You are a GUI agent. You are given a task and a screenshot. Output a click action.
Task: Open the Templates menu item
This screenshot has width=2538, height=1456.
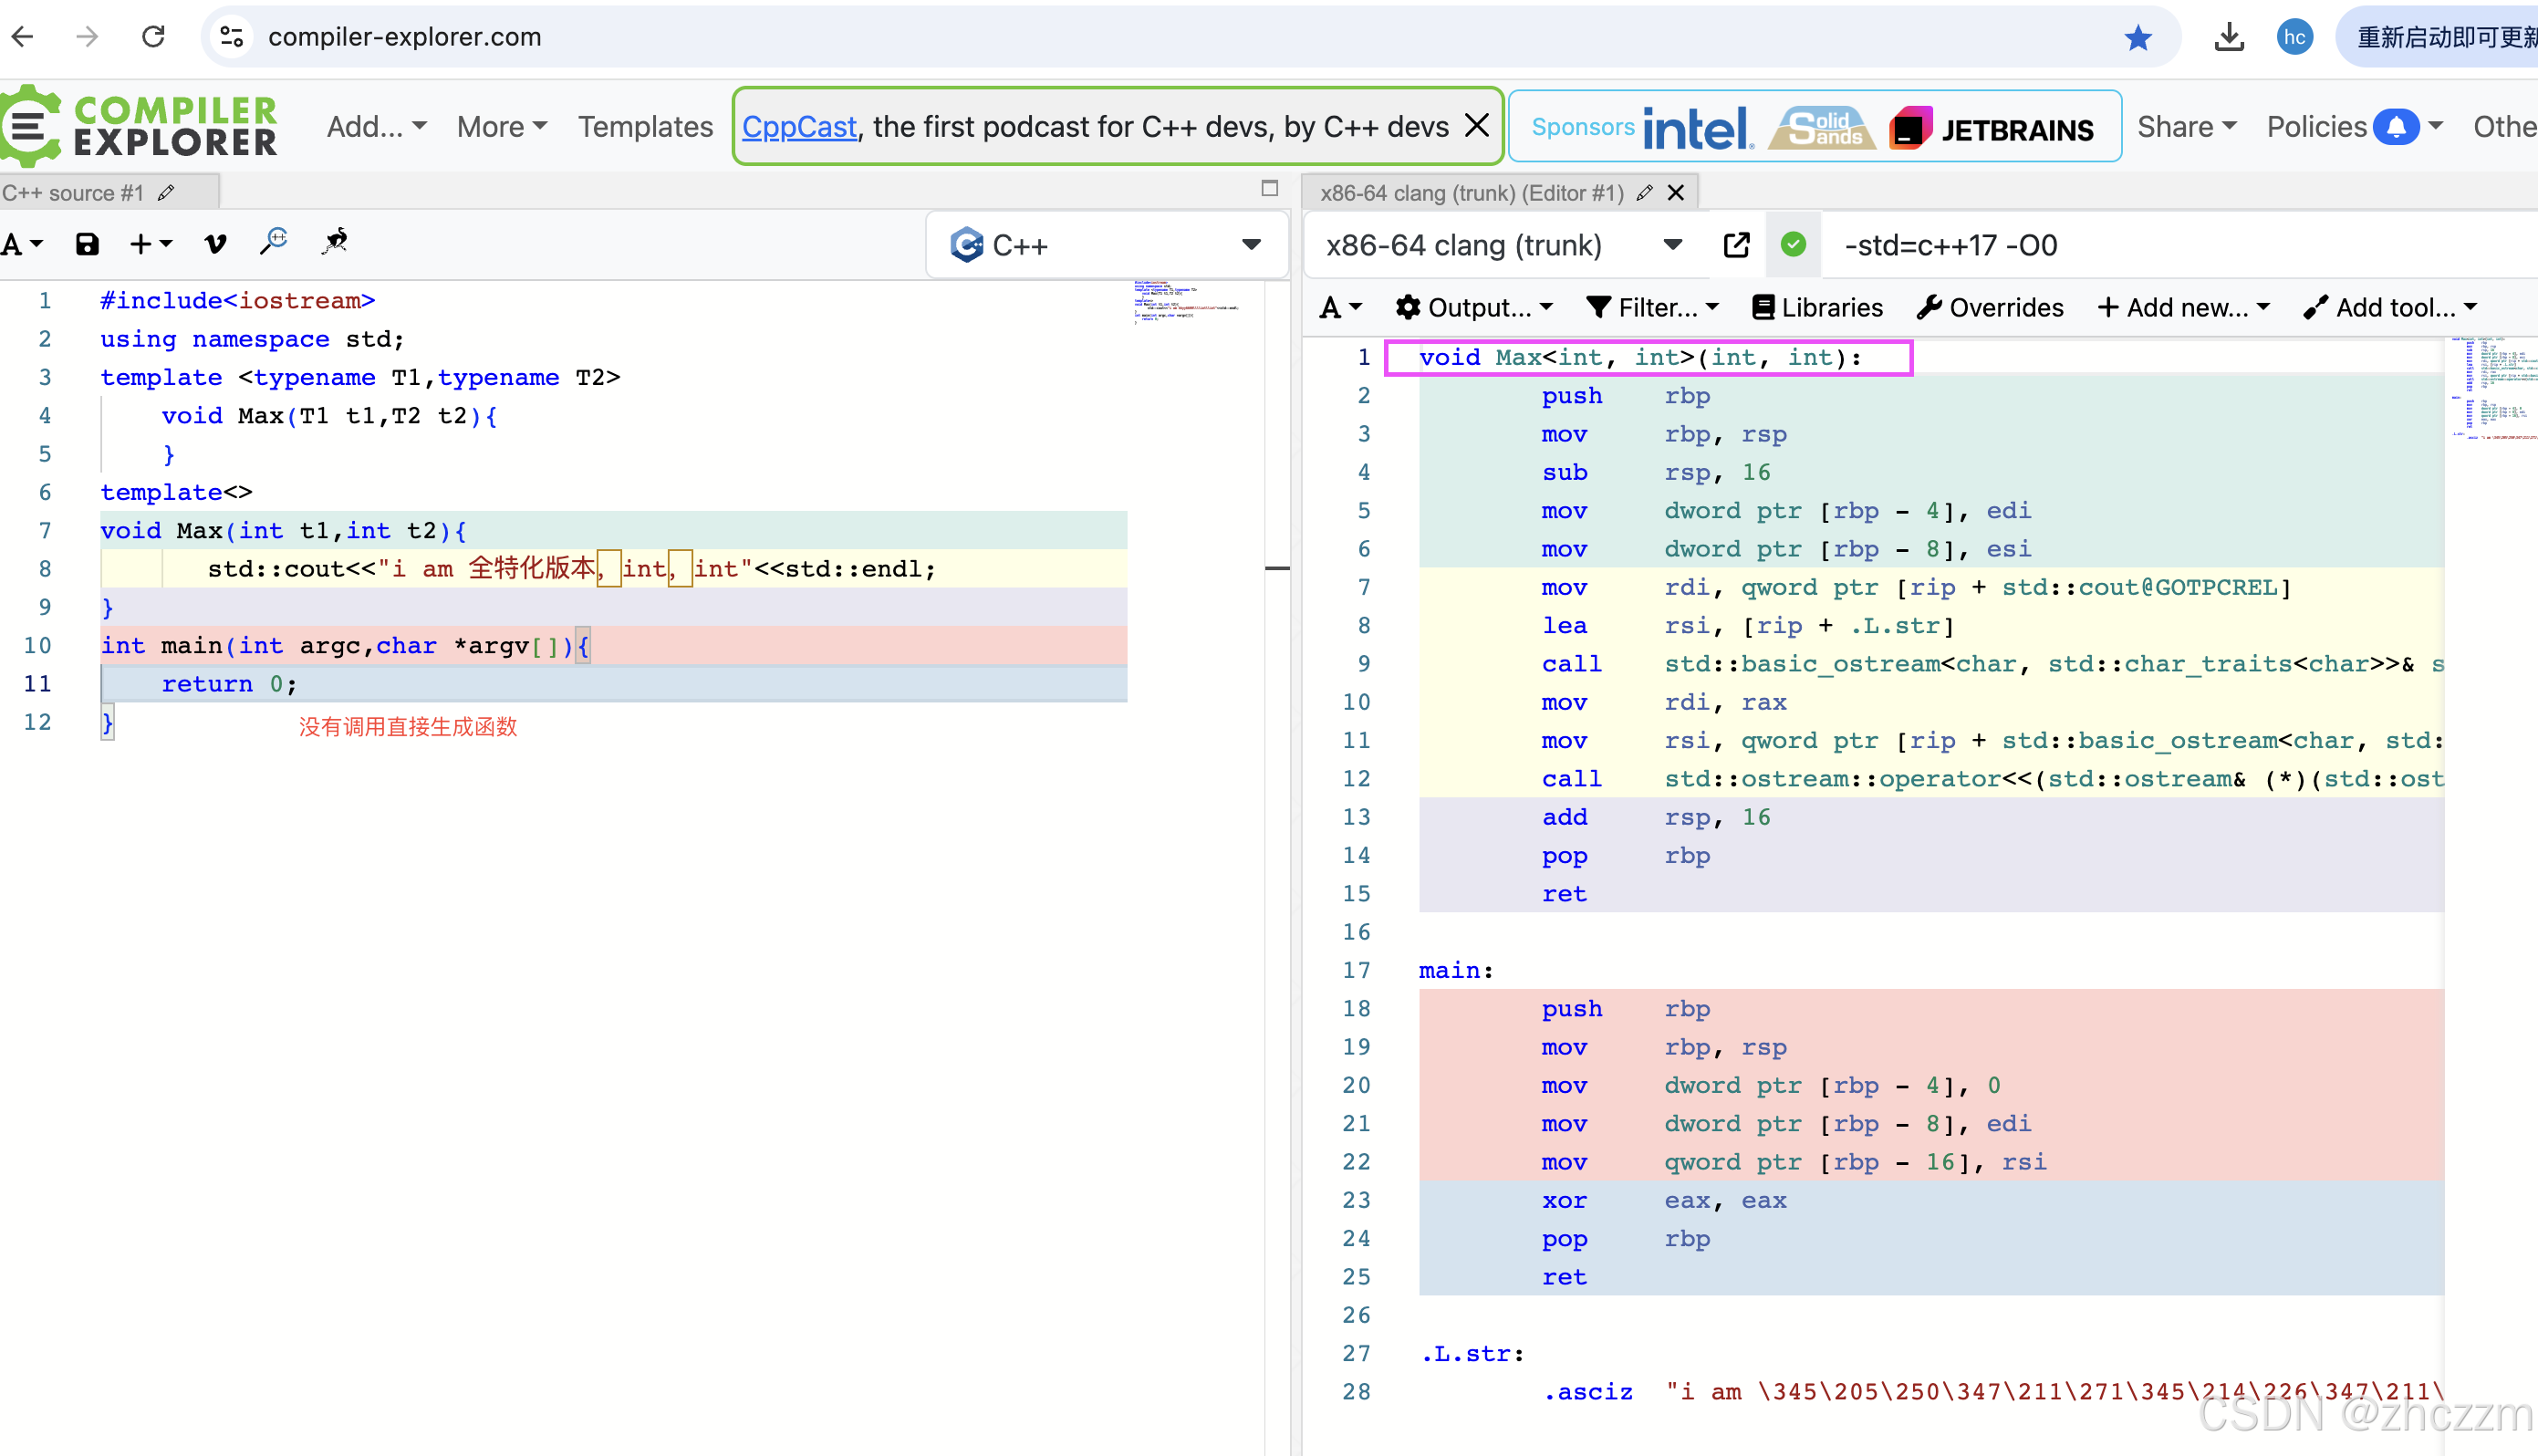(x=645, y=127)
